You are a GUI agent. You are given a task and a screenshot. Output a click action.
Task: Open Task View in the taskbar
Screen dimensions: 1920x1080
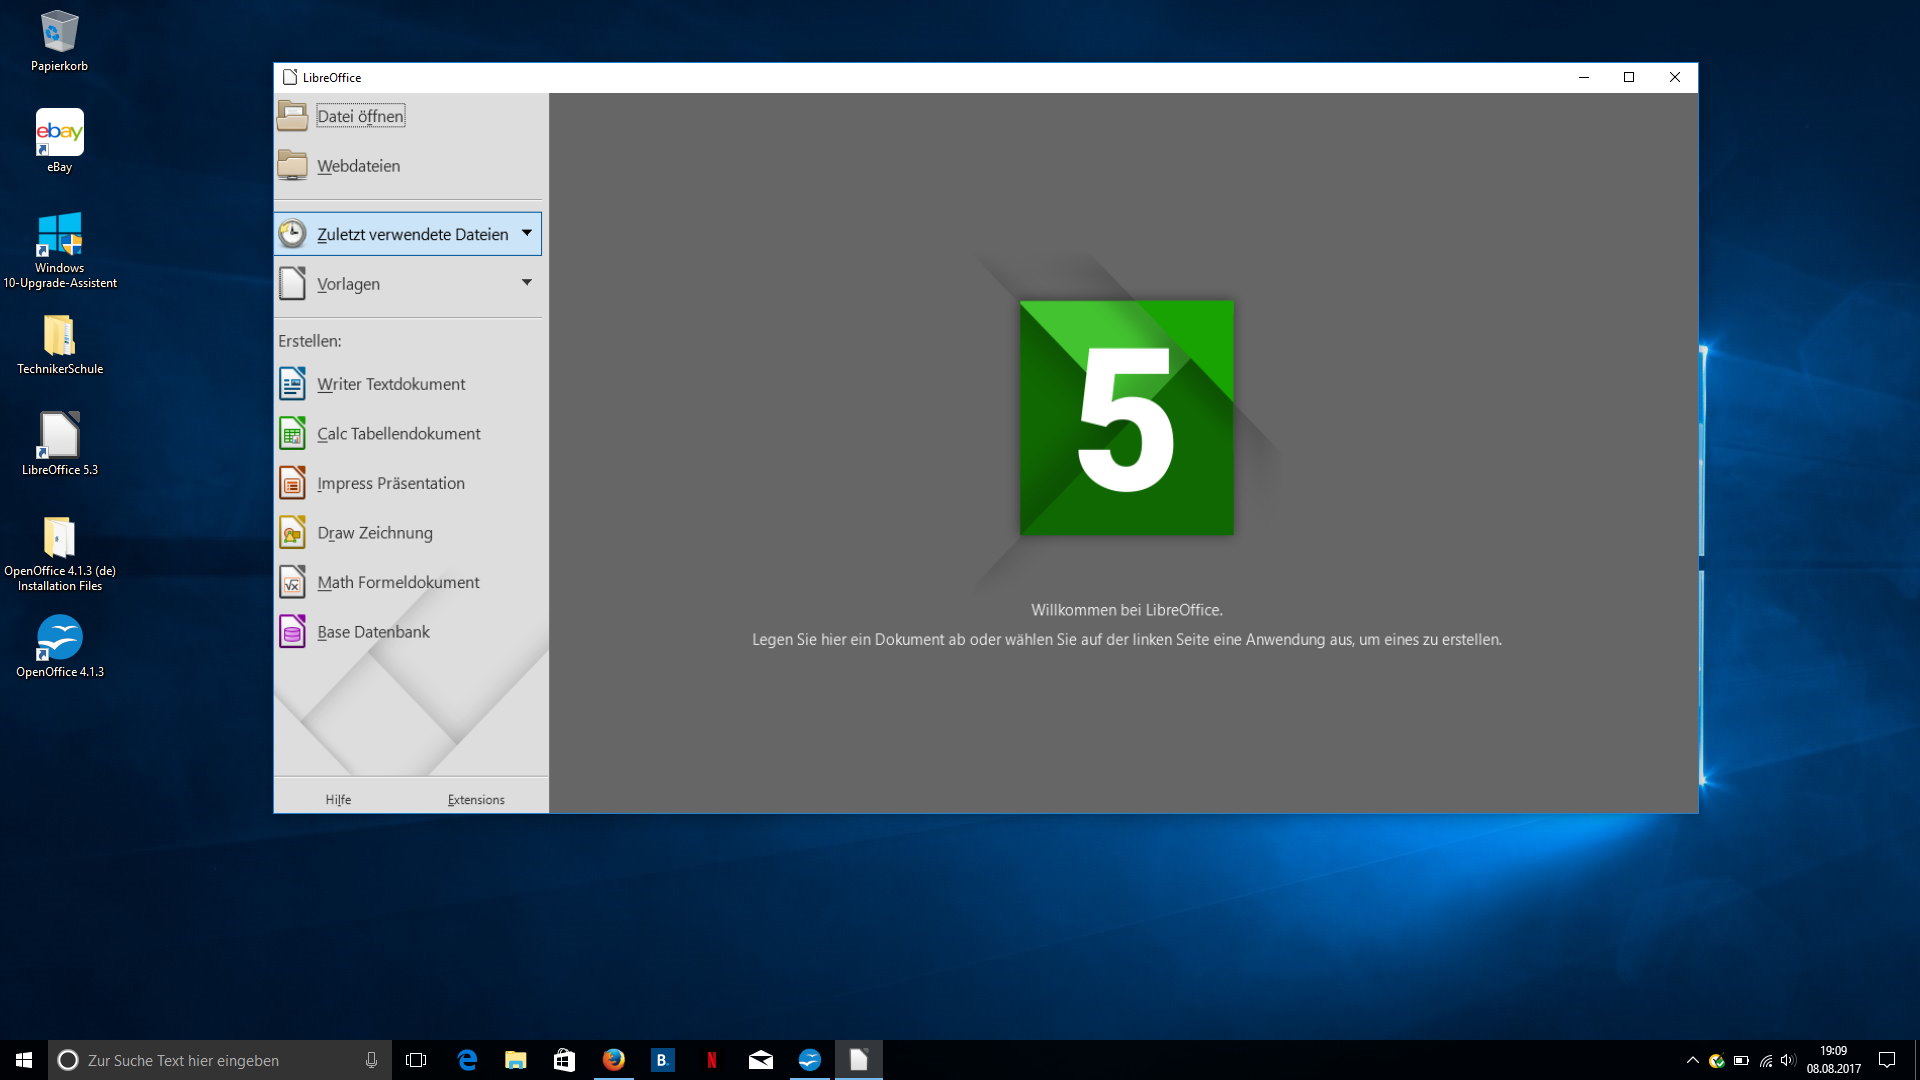(x=416, y=1060)
